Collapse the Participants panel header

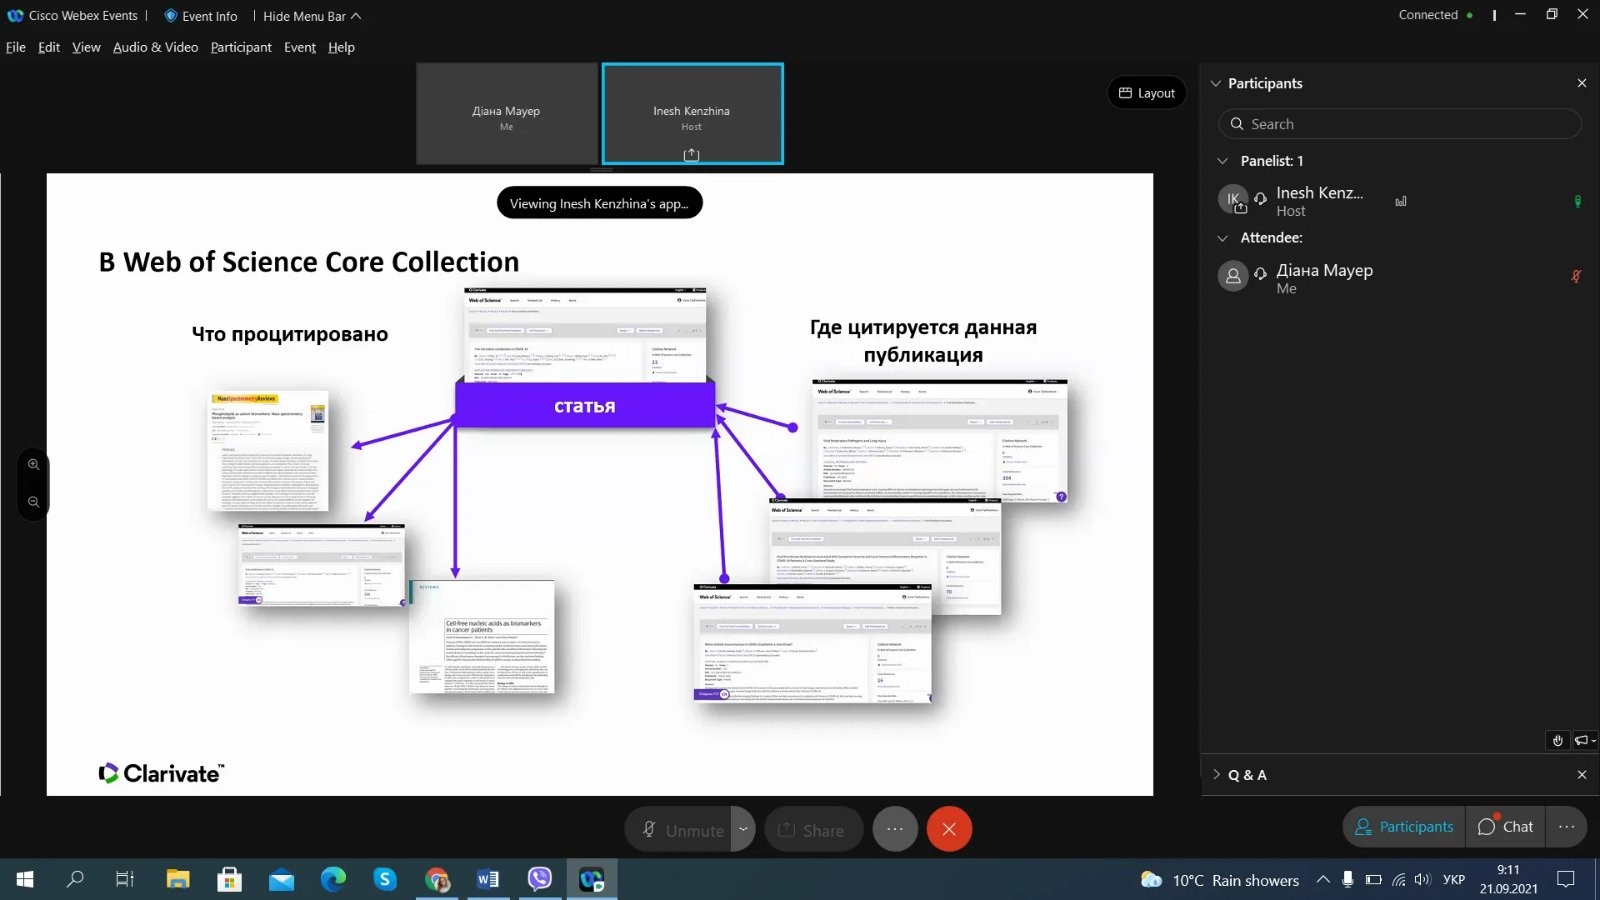[1216, 83]
